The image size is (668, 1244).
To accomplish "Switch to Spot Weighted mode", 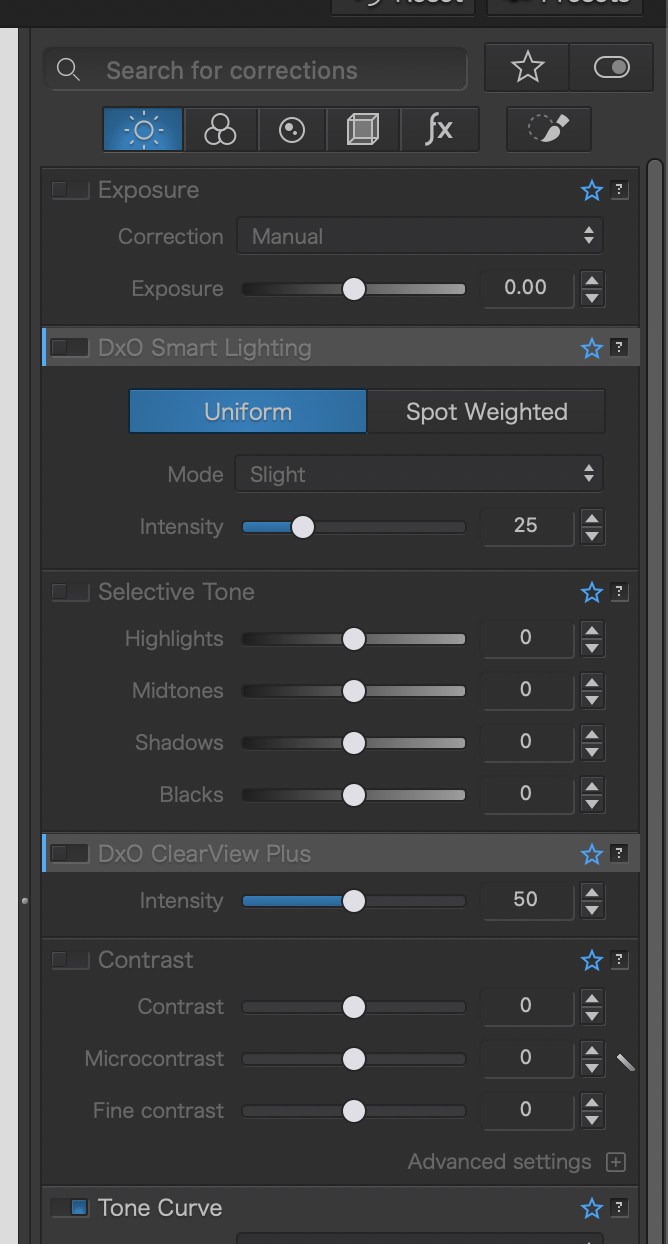I will pos(486,412).
